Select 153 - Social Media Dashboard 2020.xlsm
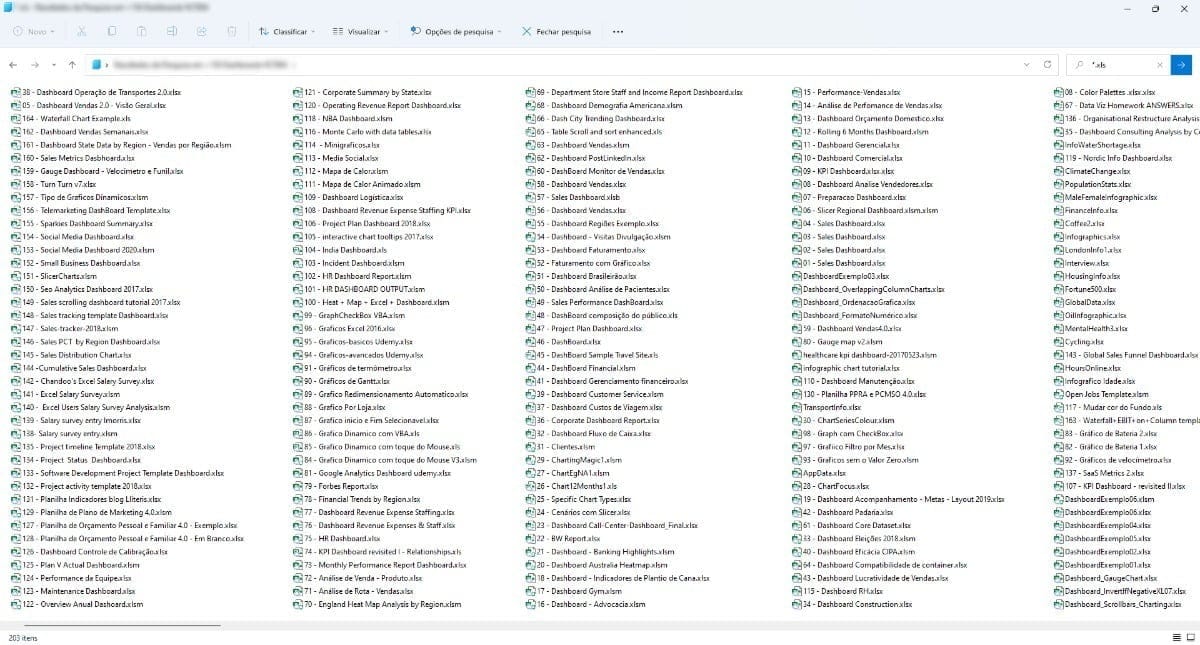The image size is (1200, 645). (x=82, y=250)
